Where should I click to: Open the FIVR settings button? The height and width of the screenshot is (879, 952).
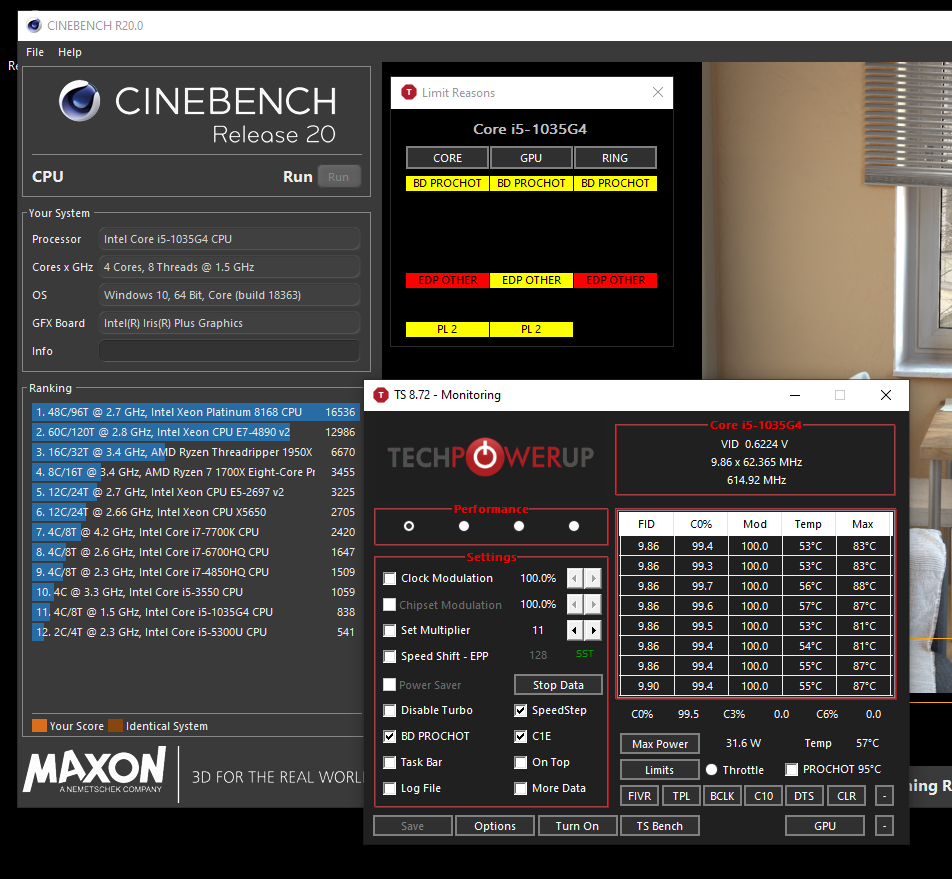point(639,797)
